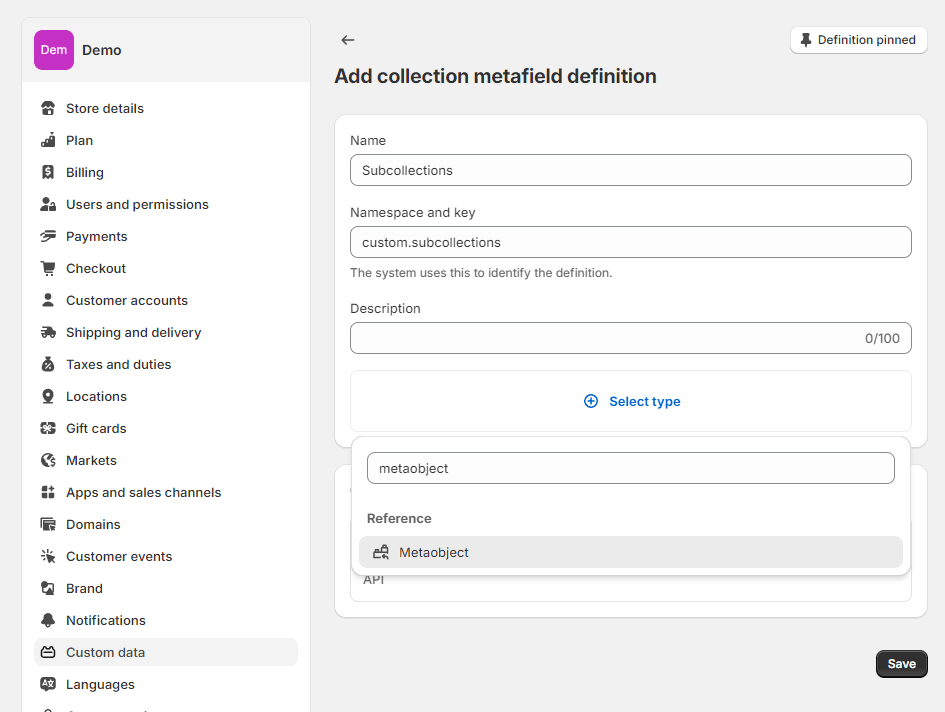Click the Demo store name header

point(102,50)
